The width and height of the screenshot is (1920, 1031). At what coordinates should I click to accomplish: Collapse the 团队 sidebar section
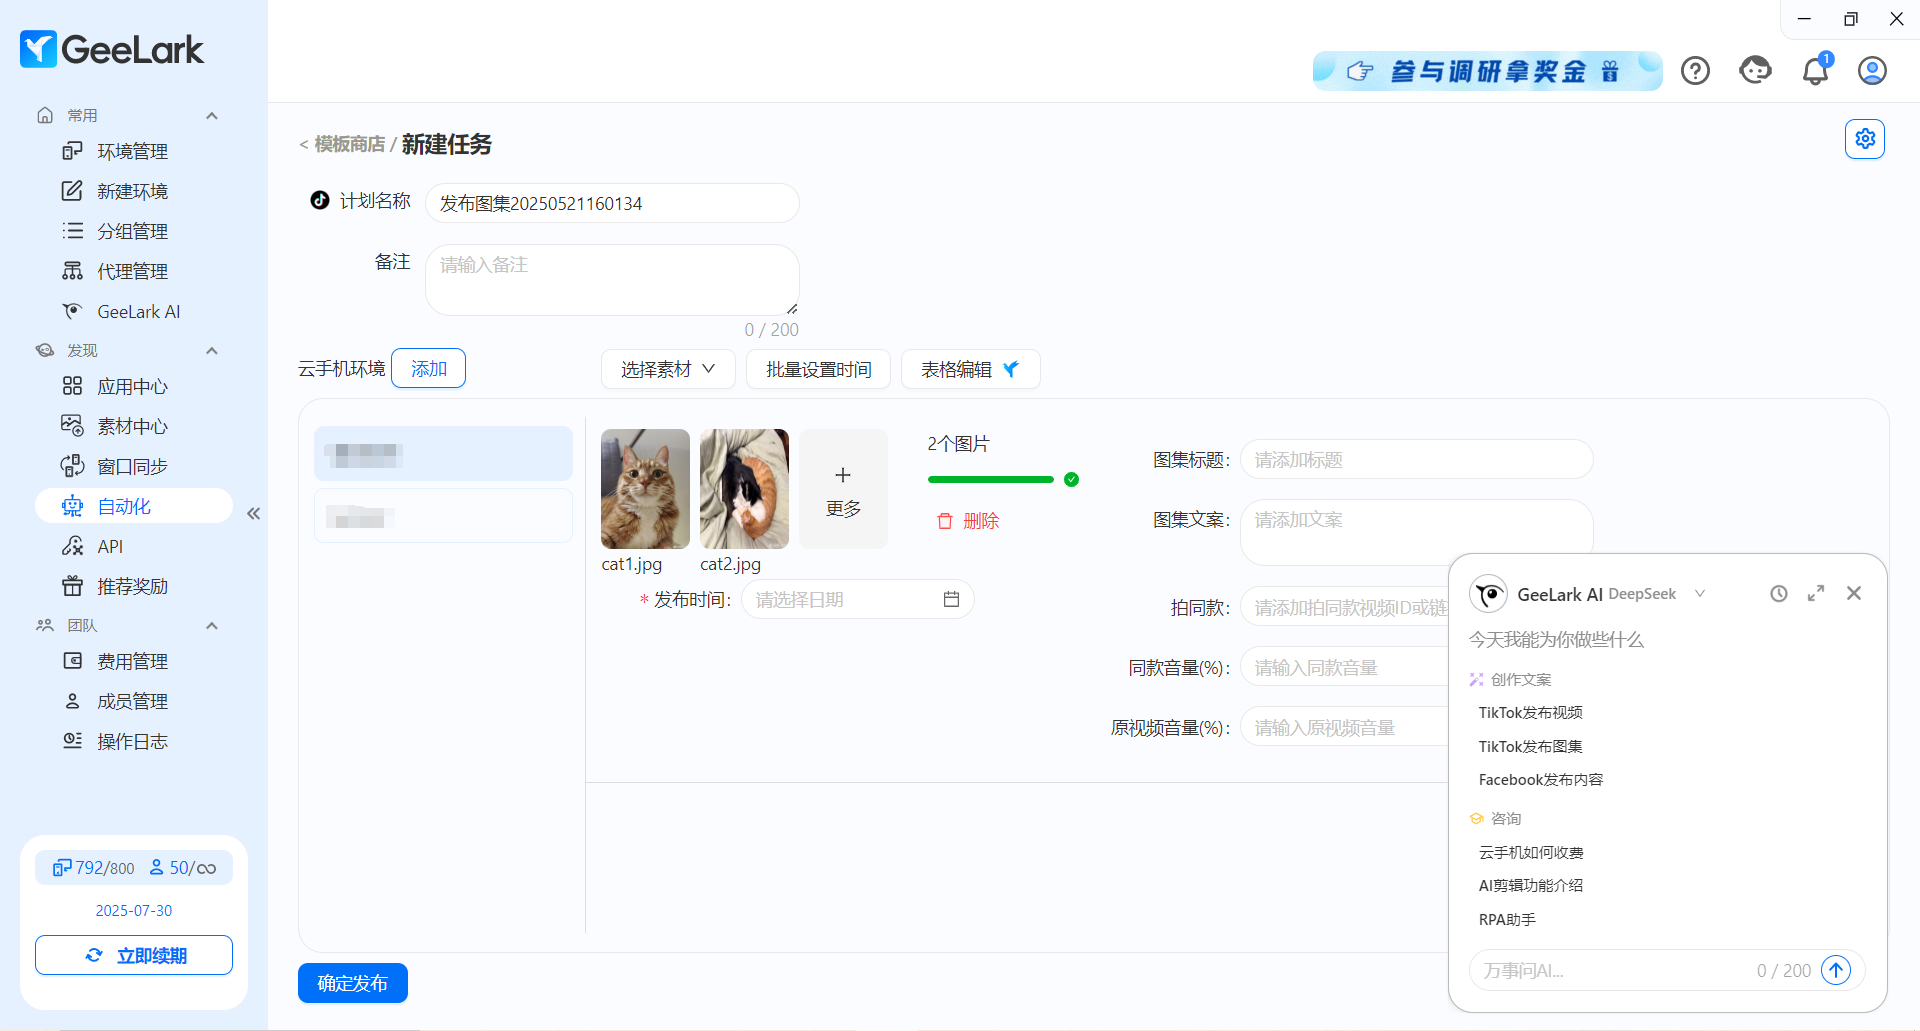[212, 626]
